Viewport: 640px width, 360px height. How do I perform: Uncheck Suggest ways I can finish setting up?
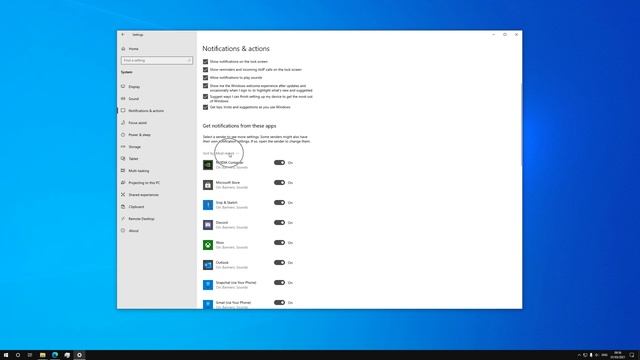[x=205, y=97]
